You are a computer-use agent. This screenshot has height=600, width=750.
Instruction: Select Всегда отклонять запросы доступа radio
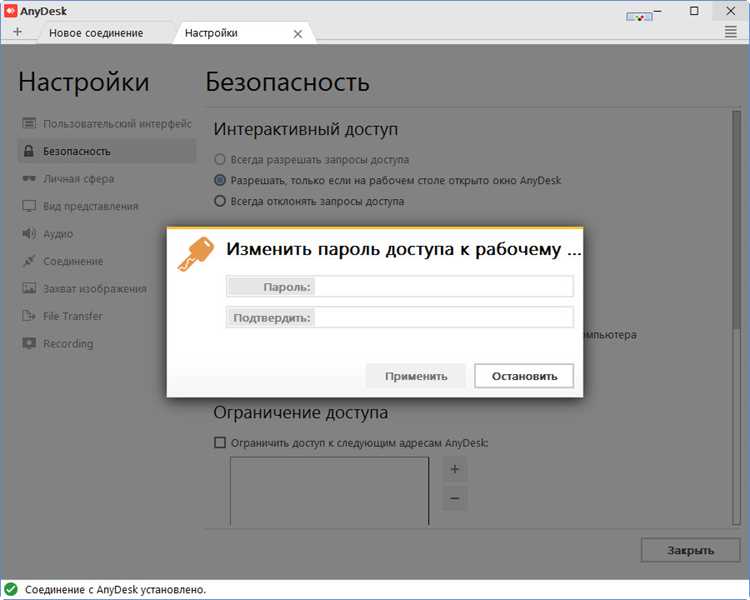220,201
